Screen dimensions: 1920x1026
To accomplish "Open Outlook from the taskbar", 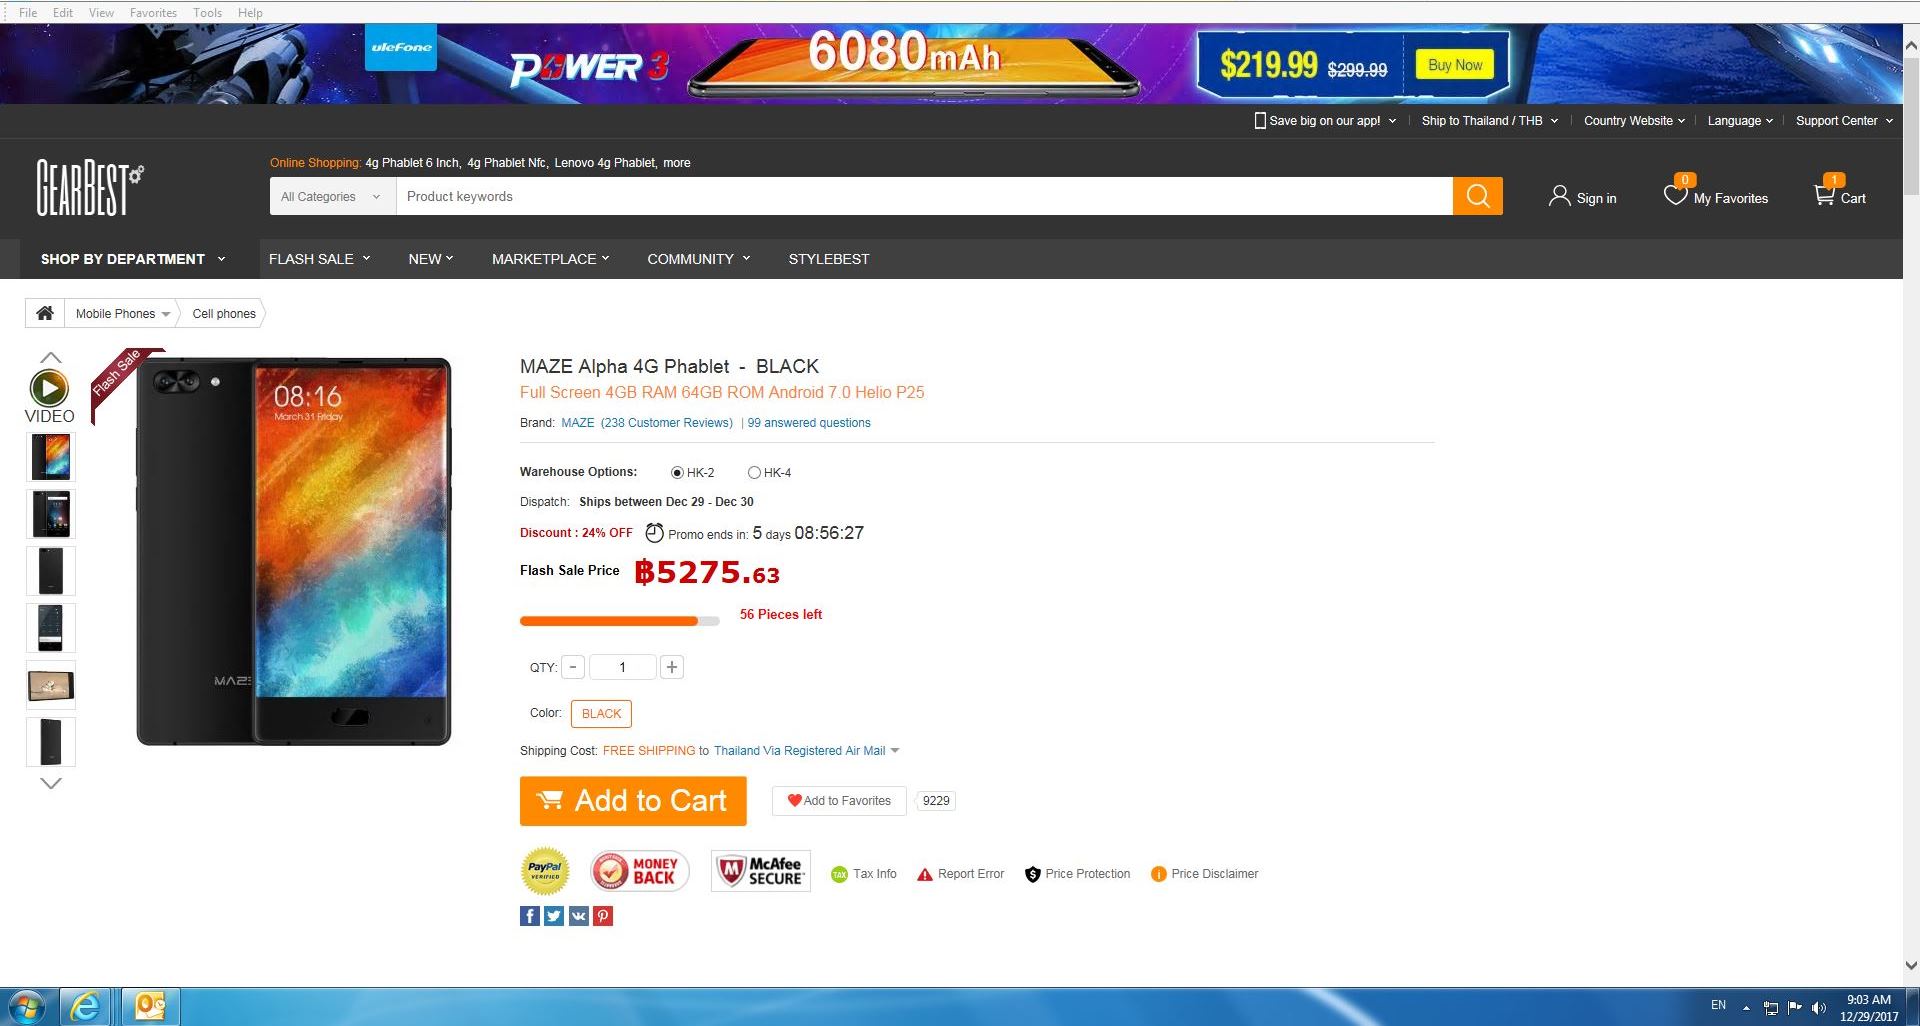I will tap(150, 1006).
